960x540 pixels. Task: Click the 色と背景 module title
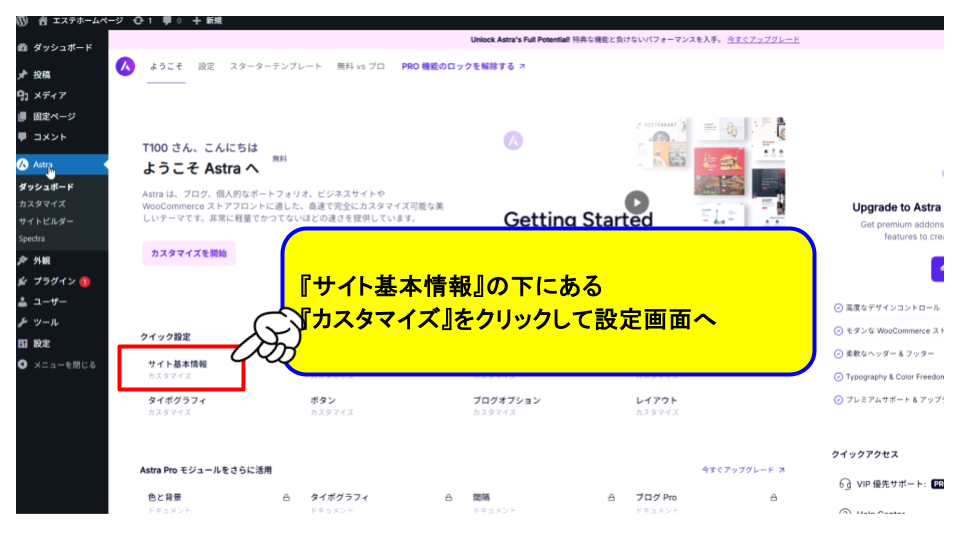[165, 497]
